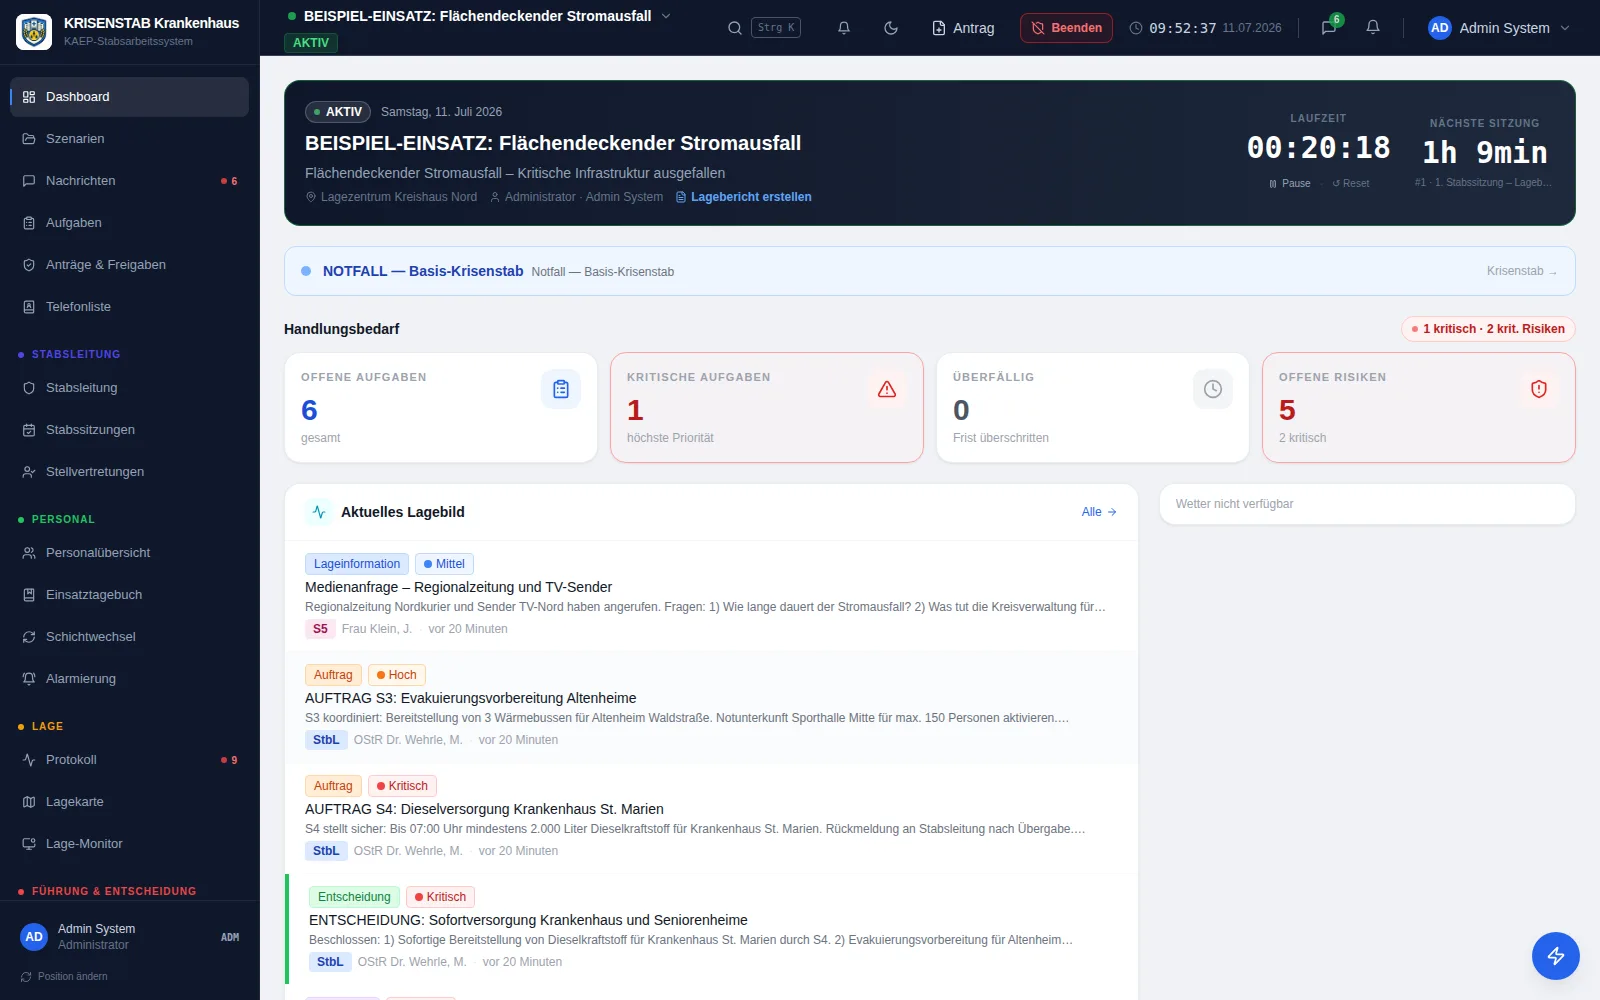Screen dimensions: 1600x1000
Task: Click the Entscheidung tag
Action: pyautogui.click(x=354, y=897)
